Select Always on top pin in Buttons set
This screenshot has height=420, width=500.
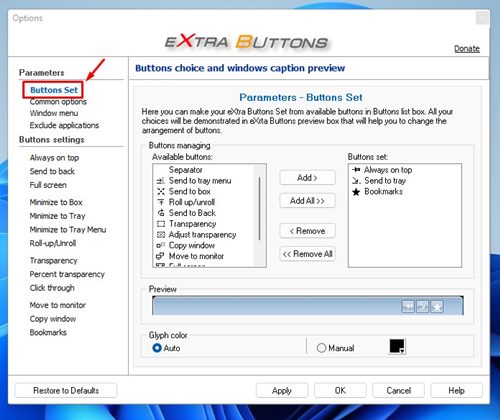[356, 170]
